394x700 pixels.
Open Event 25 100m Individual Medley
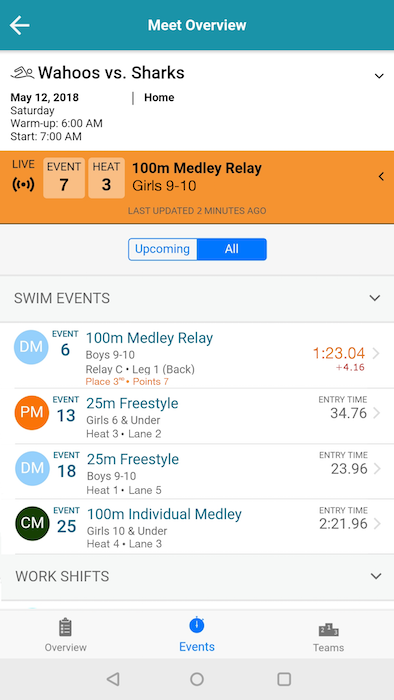pyautogui.click(x=197, y=527)
